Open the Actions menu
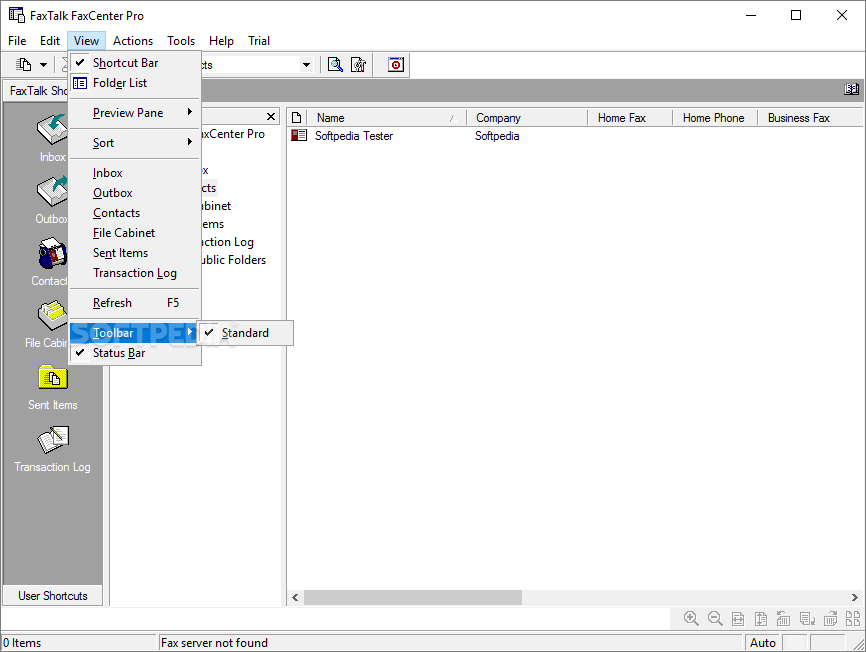 point(133,41)
